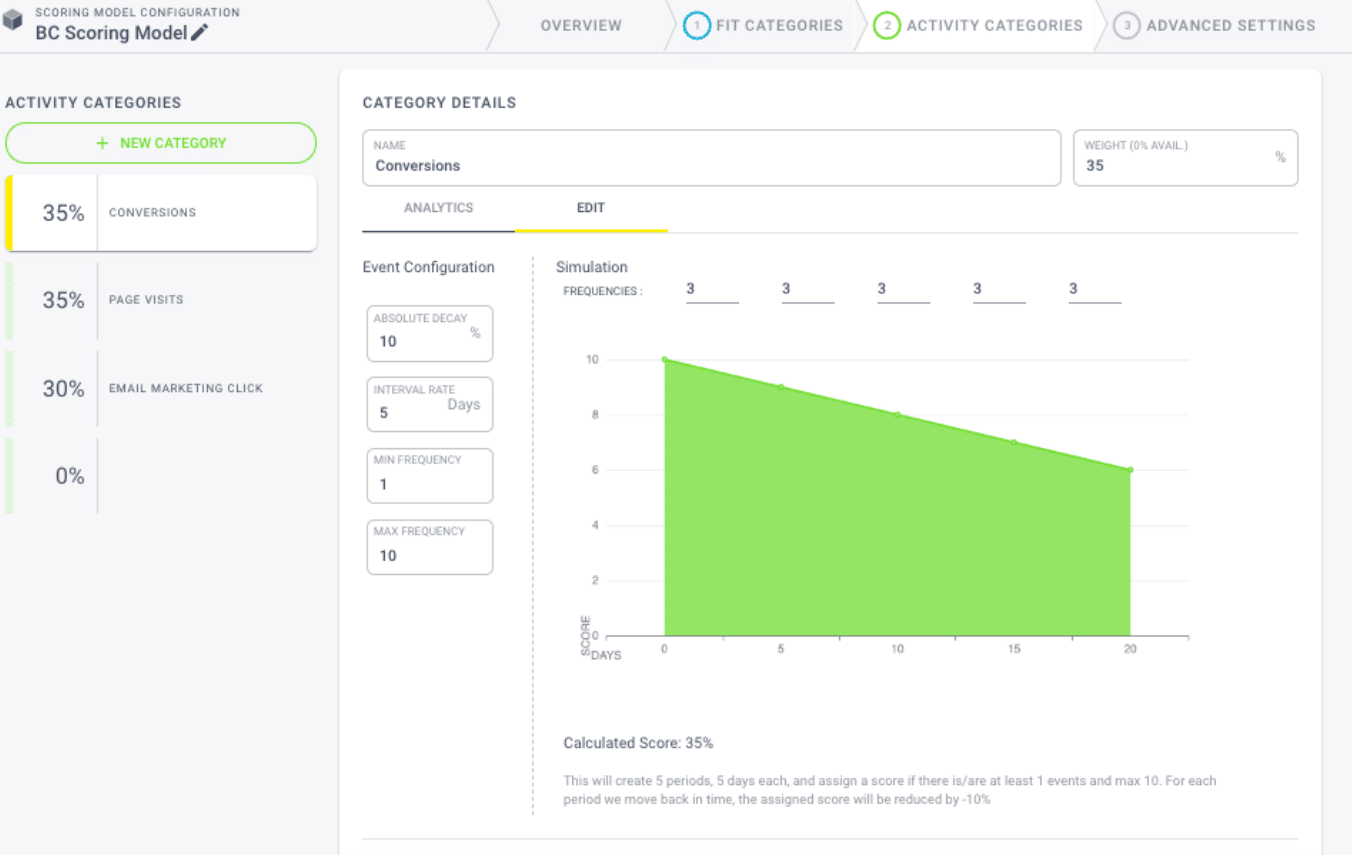The width and height of the screenshot is (1352, 855).
Task: Select the empty 0% category slot
Action: pyautogui.click(x=161, y=476)
